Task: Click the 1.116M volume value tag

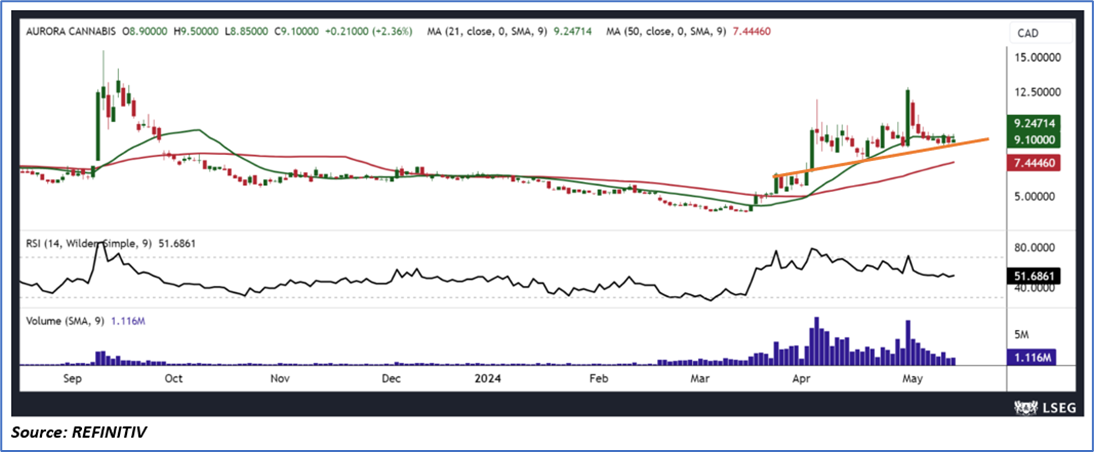Action: tap(1033, 357)
